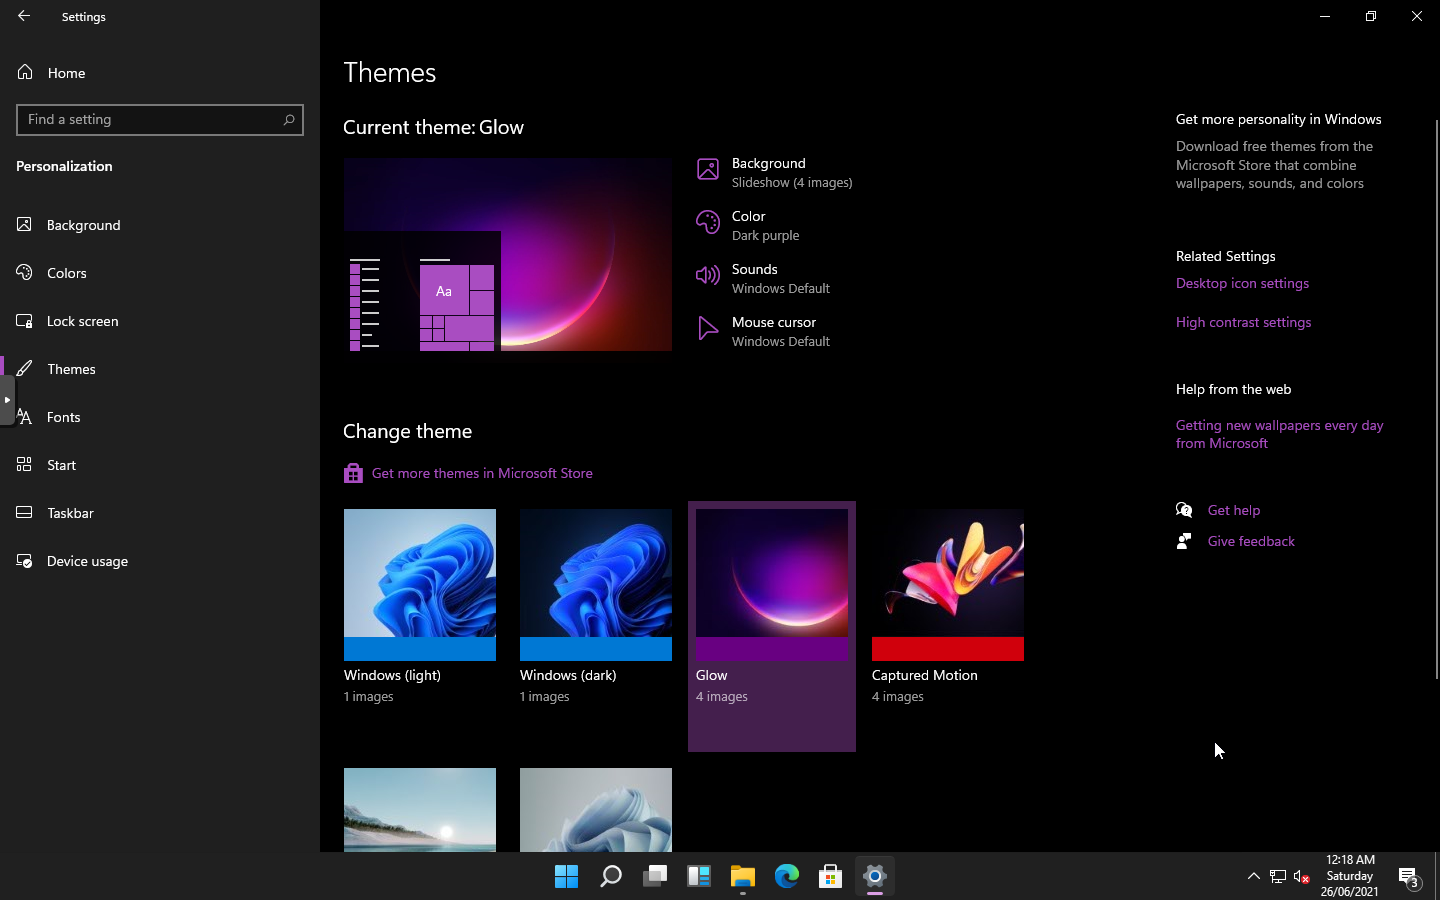The width and height of the screenshot is (1440, 900).
Task: Open Getting new wallpapers every day link
Action: (x=1280, y=434)
